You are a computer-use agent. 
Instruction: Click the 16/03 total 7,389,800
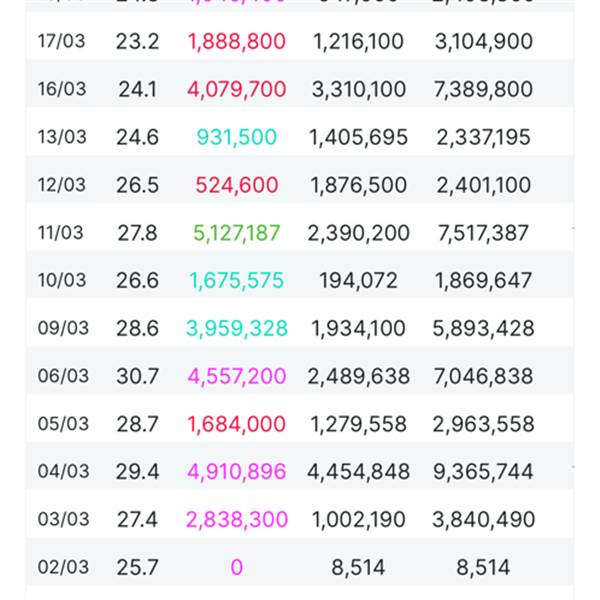coord(484,89)
